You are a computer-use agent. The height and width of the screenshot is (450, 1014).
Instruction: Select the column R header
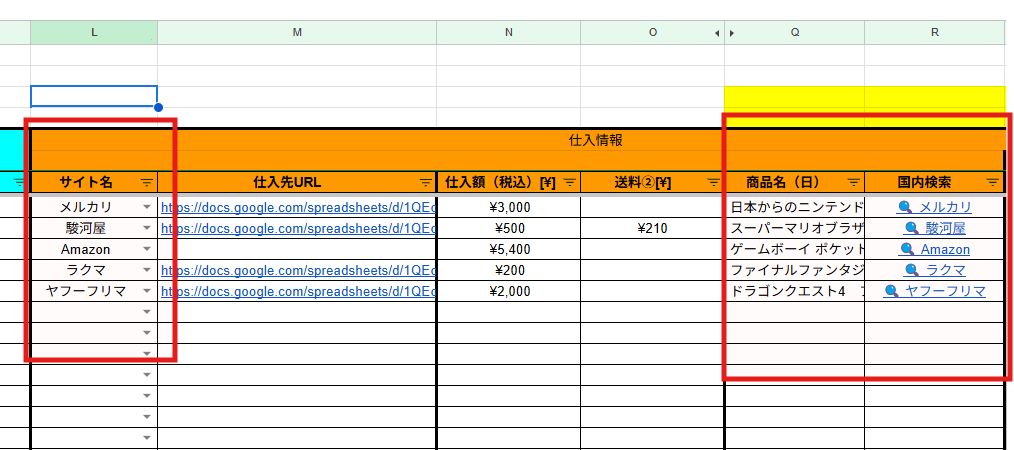(935, 32)
